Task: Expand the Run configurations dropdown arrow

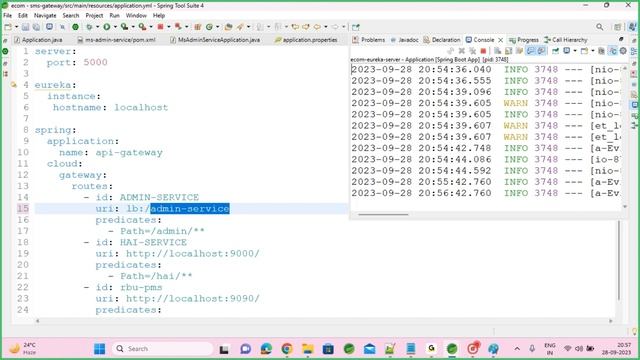Action: pos(115,27)
